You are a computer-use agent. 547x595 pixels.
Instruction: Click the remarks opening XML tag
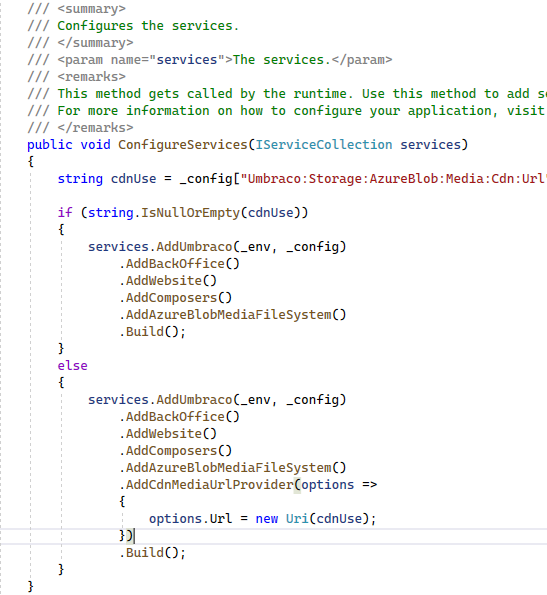tap(91, 77)
